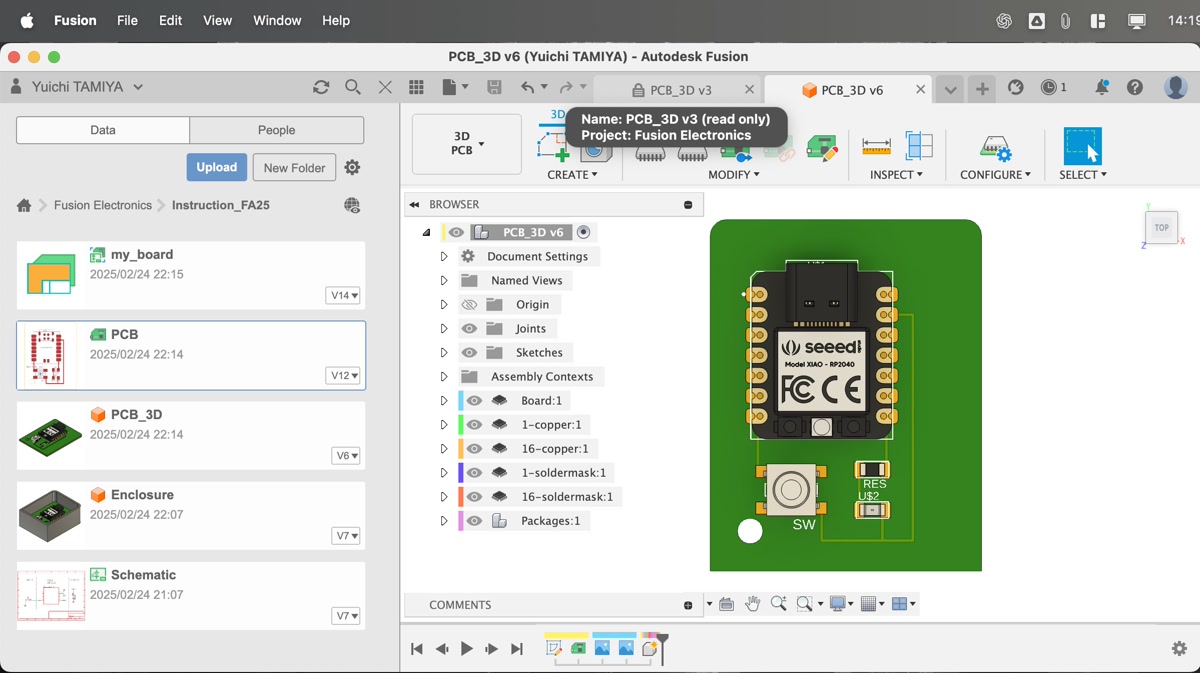
Task: Expand the Packages:1 tree node
Action: pos(444,521)
